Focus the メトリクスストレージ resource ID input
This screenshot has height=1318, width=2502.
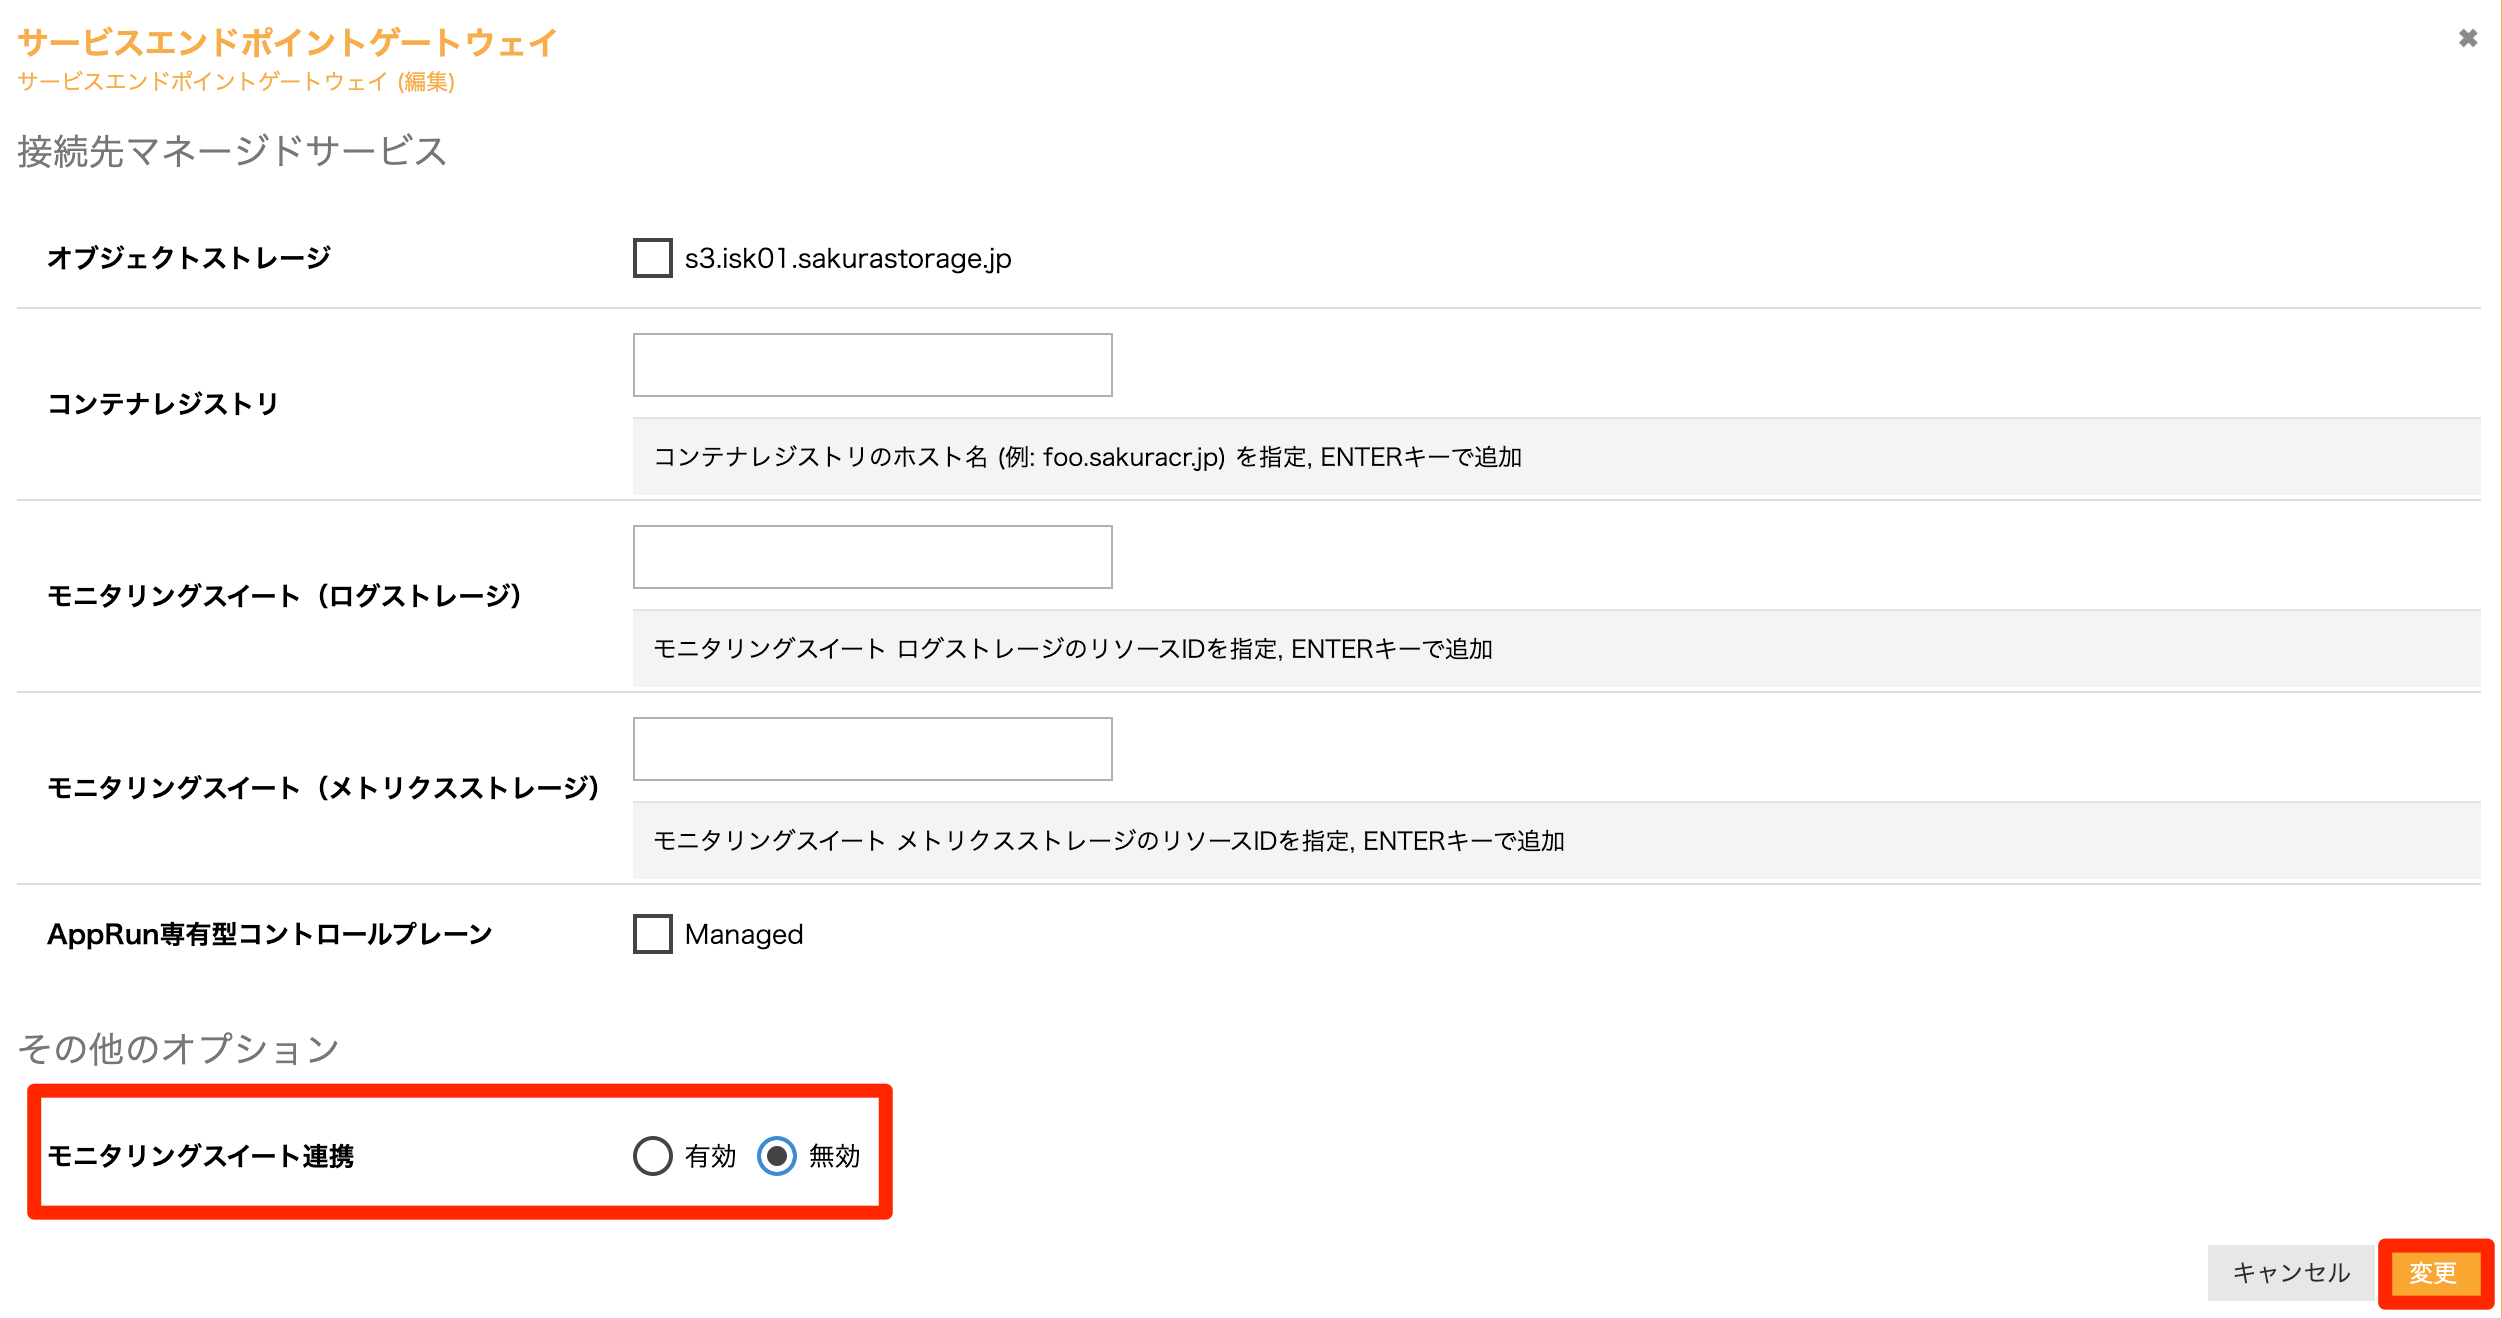872,749
